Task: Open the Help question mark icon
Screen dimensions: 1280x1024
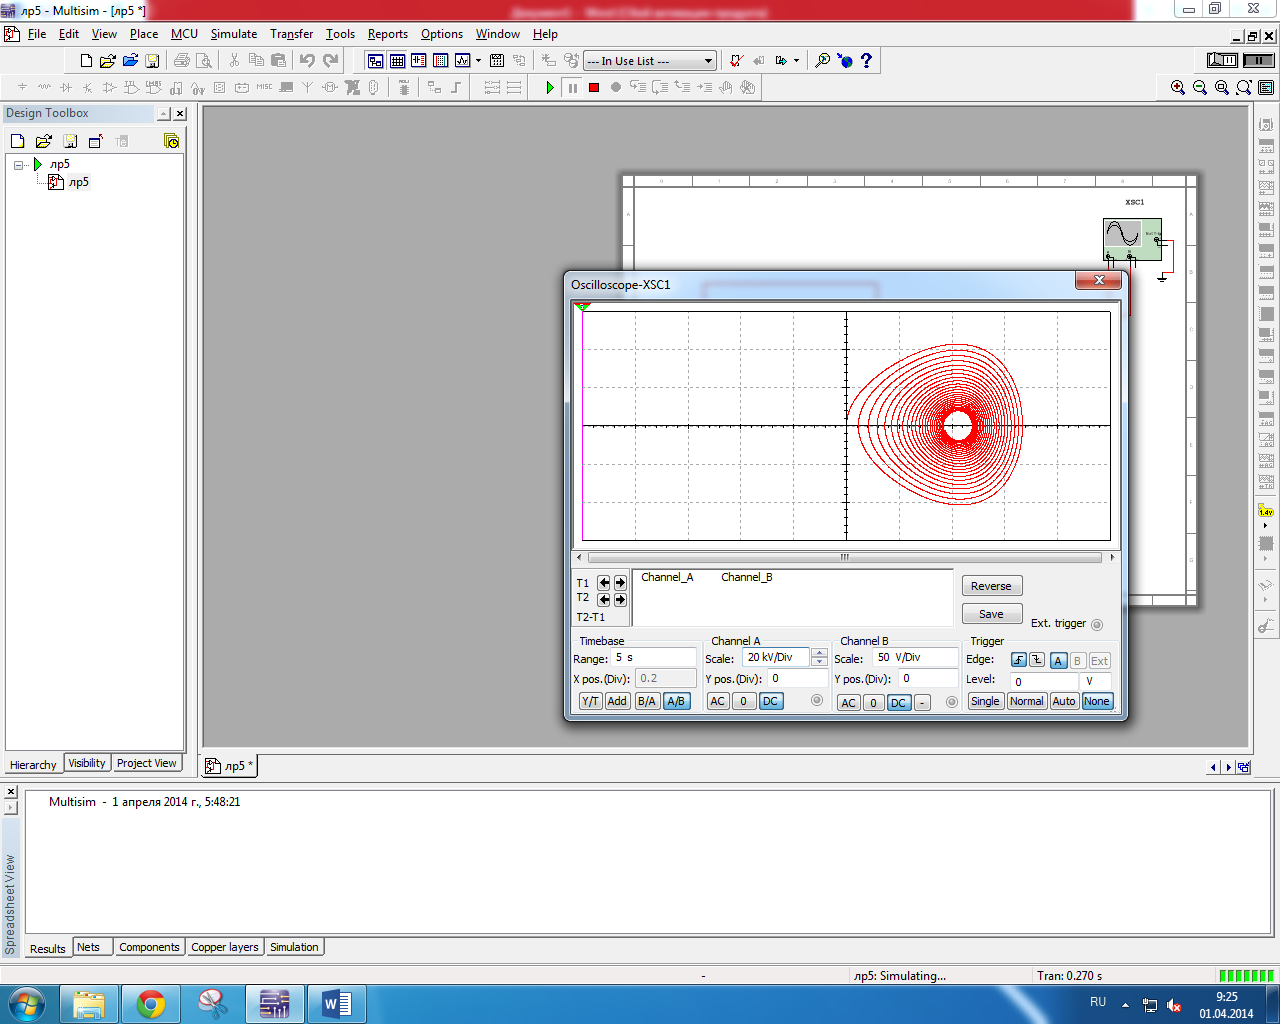Action: [x=866, y=61]
